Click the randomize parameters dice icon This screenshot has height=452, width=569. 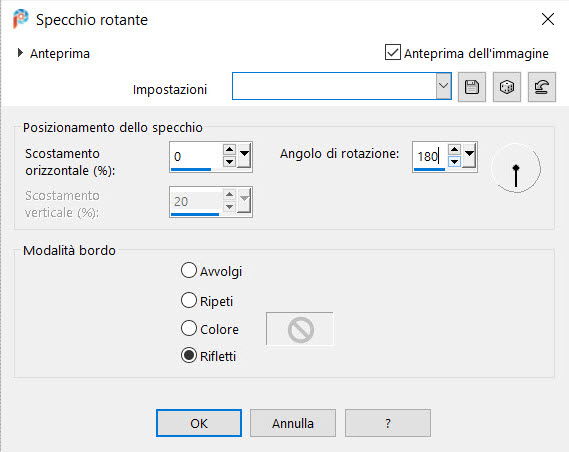click(507, 87)
